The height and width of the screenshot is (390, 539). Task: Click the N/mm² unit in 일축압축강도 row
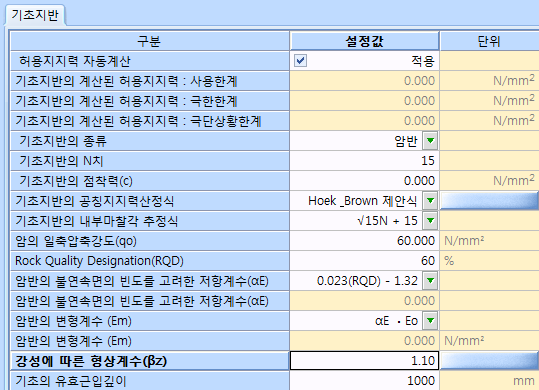(x=464, y=241)
